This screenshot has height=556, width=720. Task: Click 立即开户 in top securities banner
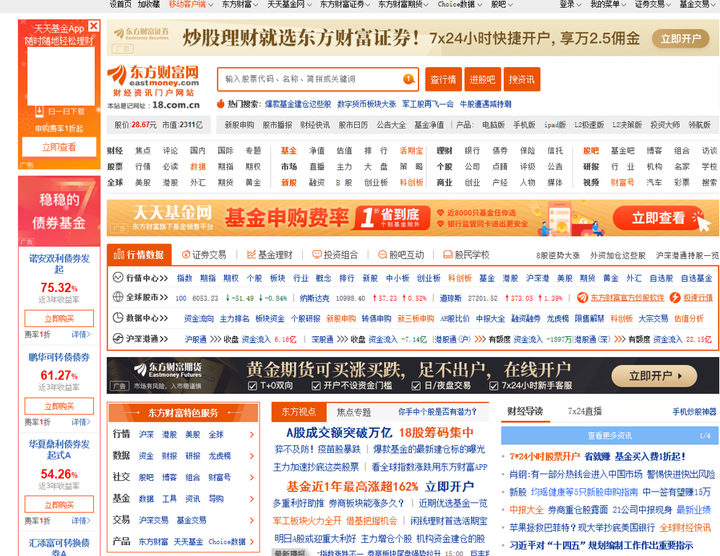(x=681, y=39)
